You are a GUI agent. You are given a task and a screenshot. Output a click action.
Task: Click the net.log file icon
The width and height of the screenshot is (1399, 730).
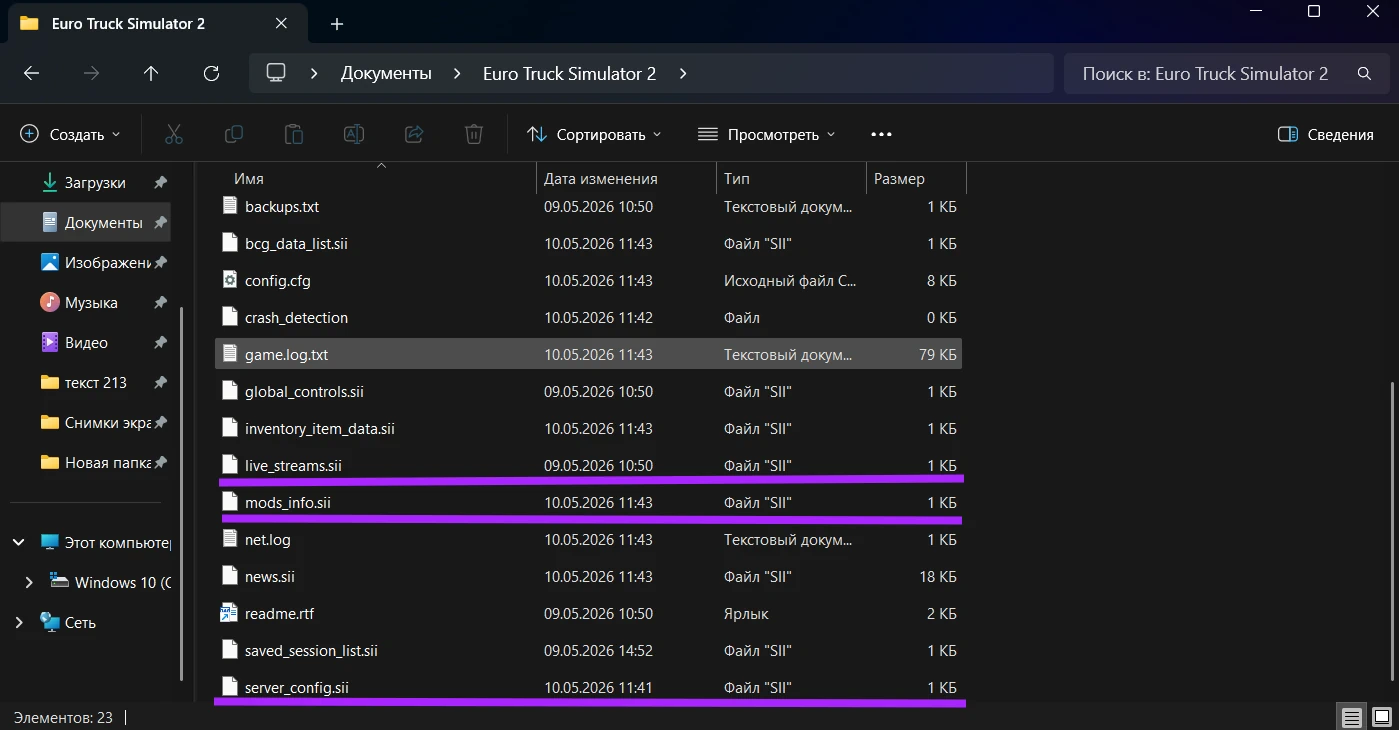[x=229, y=539]
